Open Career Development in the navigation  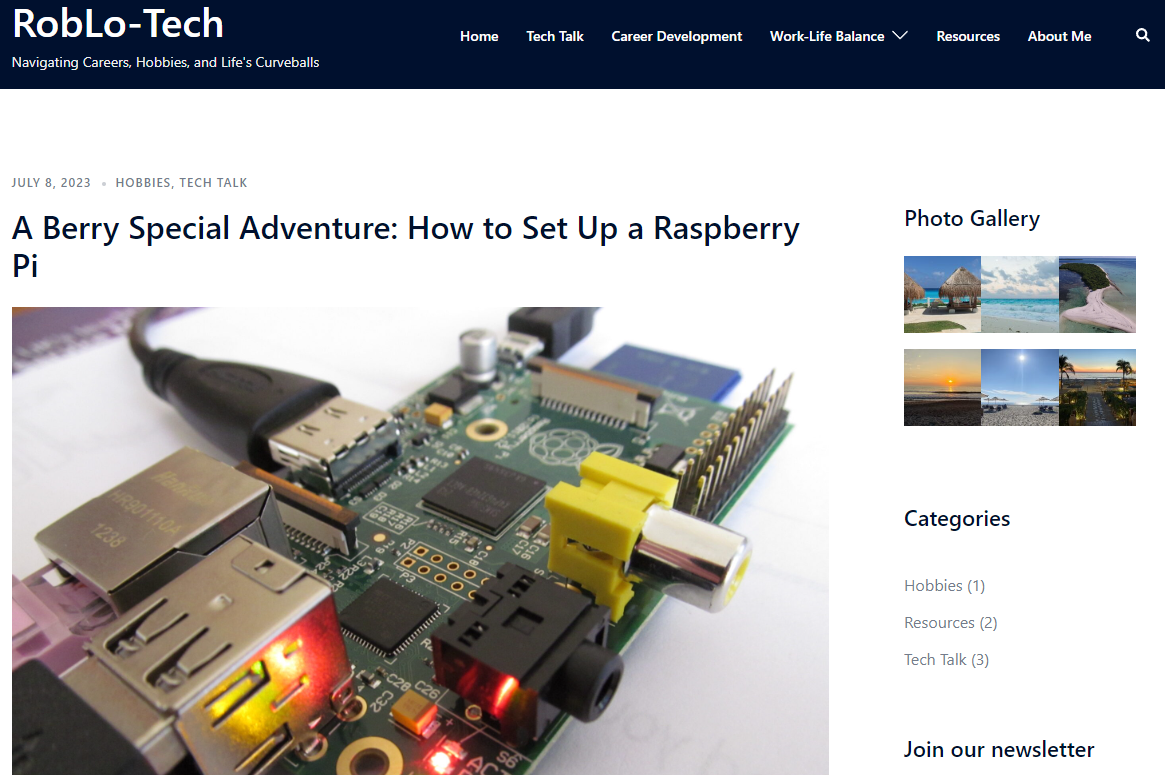click(677, 36)
